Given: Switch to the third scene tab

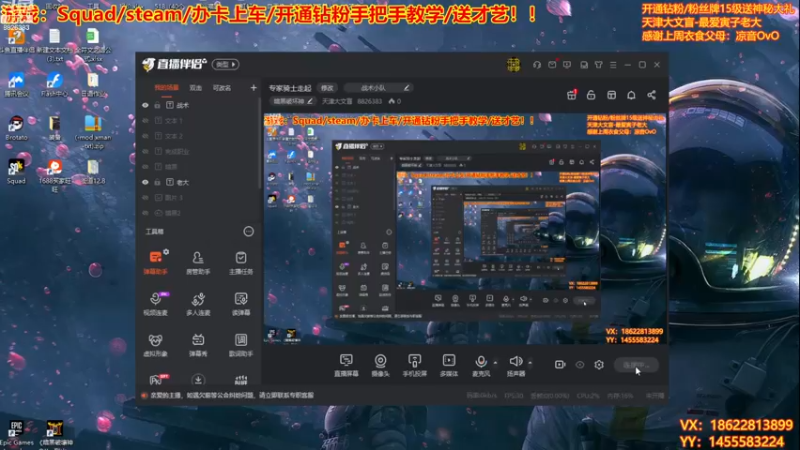Looking at the screenshot, I should click(x=221, y=88).
